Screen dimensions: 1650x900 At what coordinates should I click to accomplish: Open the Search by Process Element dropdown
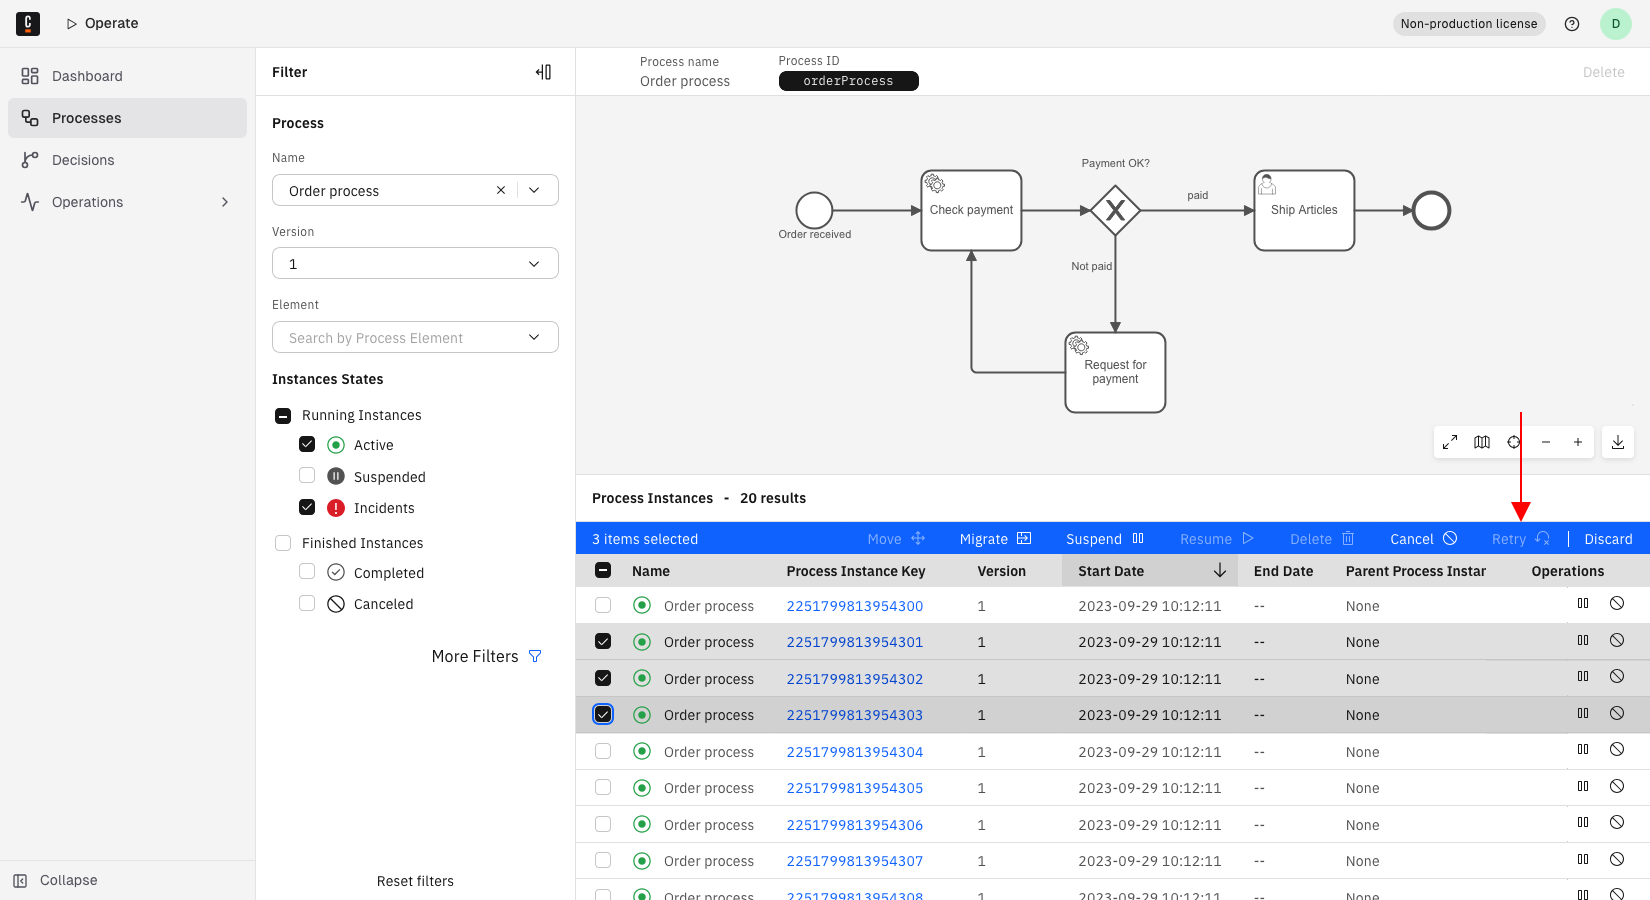[415, 337]
